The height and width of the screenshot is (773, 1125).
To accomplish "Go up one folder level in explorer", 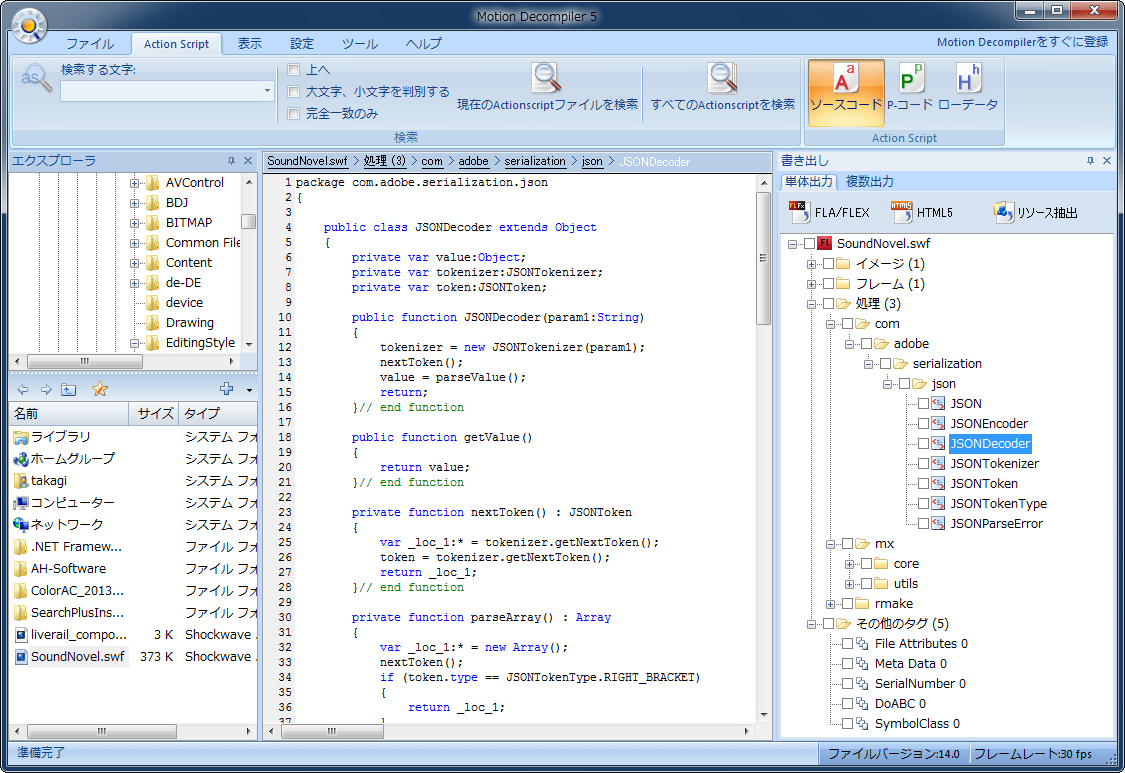I will [x=69, y=390].
